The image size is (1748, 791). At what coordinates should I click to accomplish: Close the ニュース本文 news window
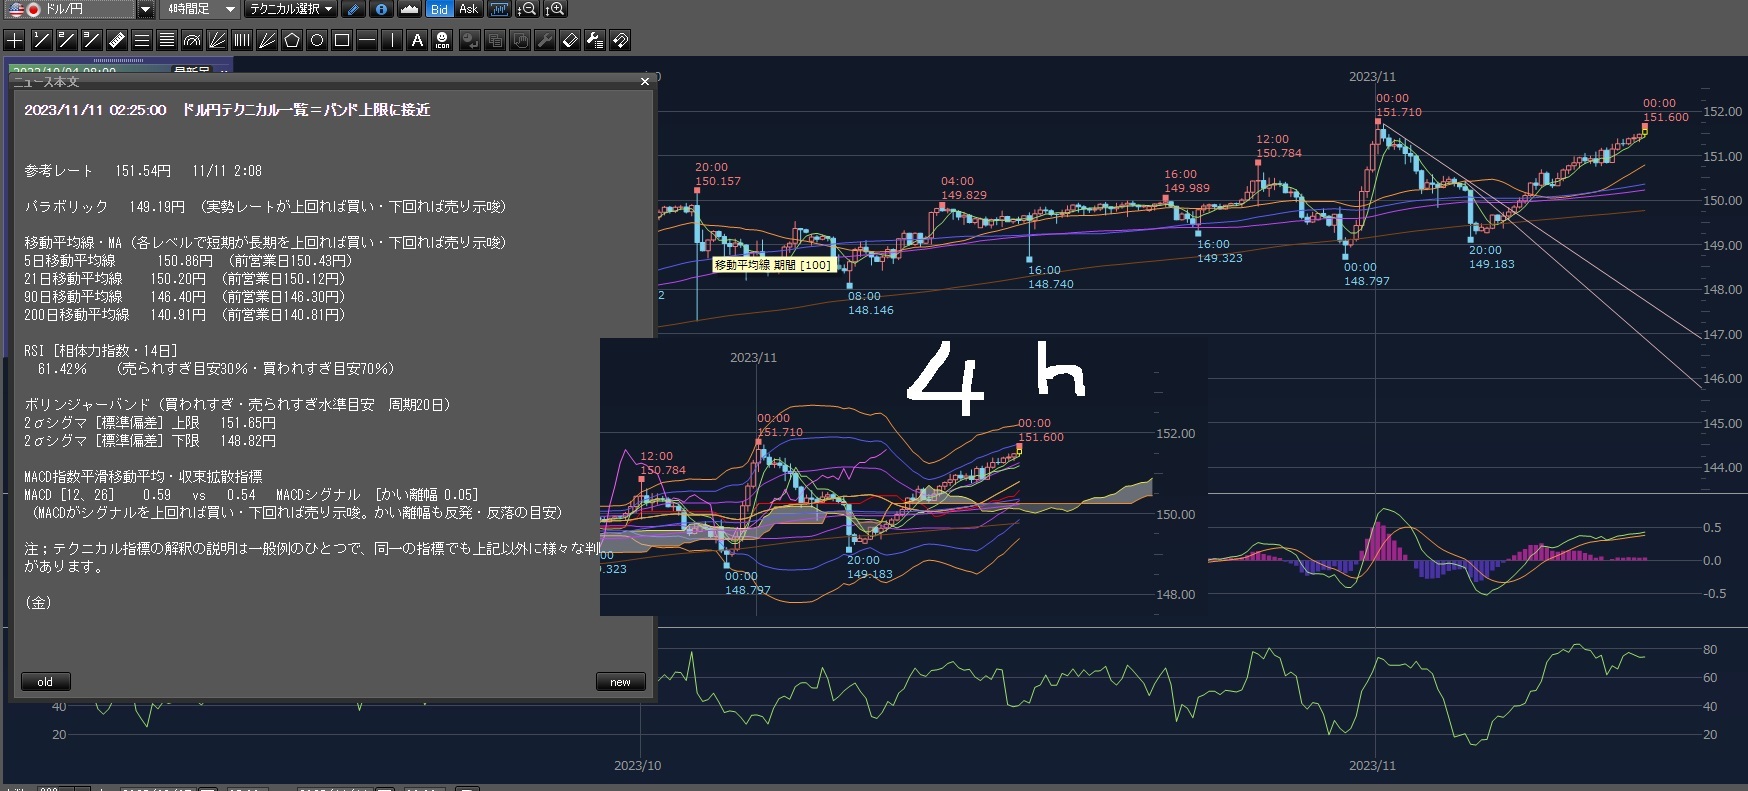coord(644,82)
